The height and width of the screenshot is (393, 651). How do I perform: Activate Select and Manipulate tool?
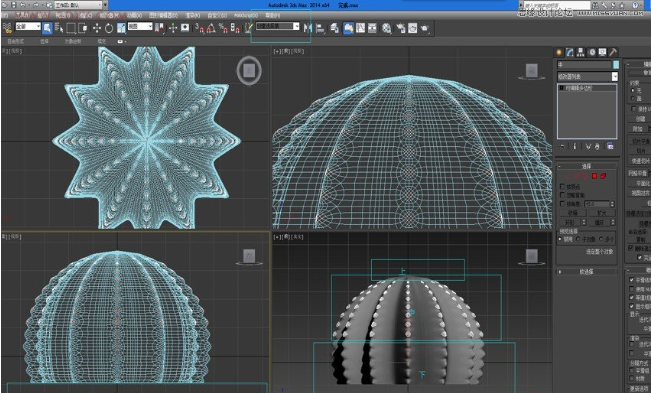pos(173,28)
